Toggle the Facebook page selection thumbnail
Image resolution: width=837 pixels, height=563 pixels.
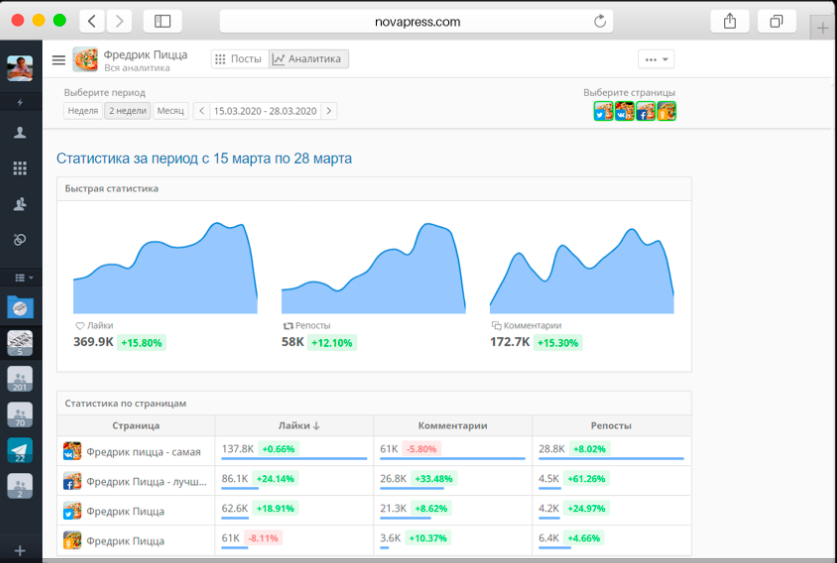coord(645,111)
